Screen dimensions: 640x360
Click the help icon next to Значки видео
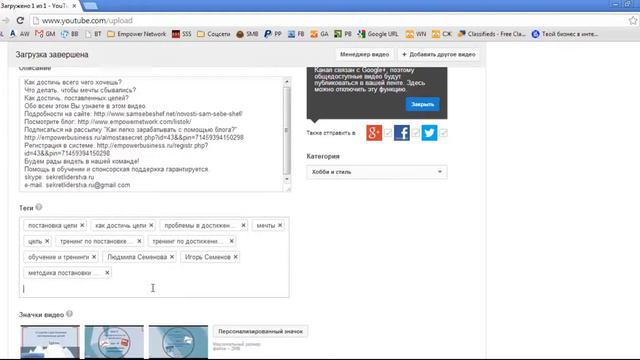[x=69, y=314]
